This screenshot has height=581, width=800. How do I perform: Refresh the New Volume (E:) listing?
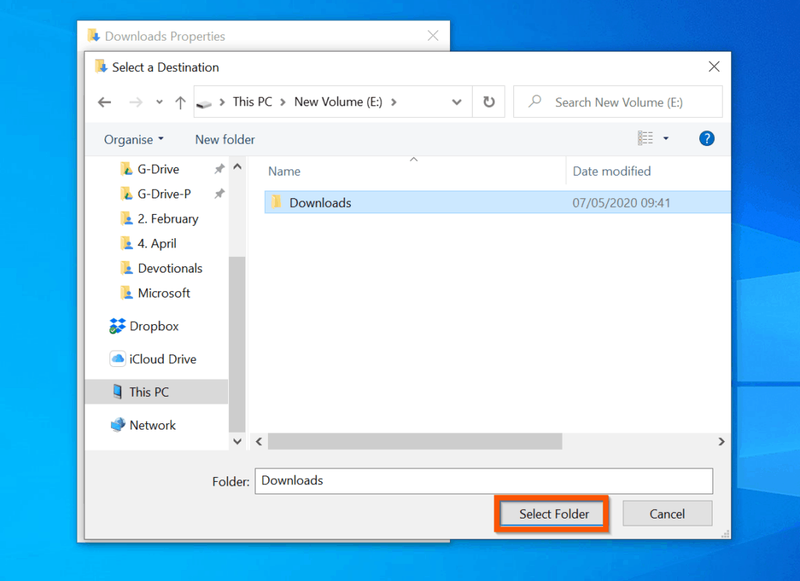click(x=489, y=102)
